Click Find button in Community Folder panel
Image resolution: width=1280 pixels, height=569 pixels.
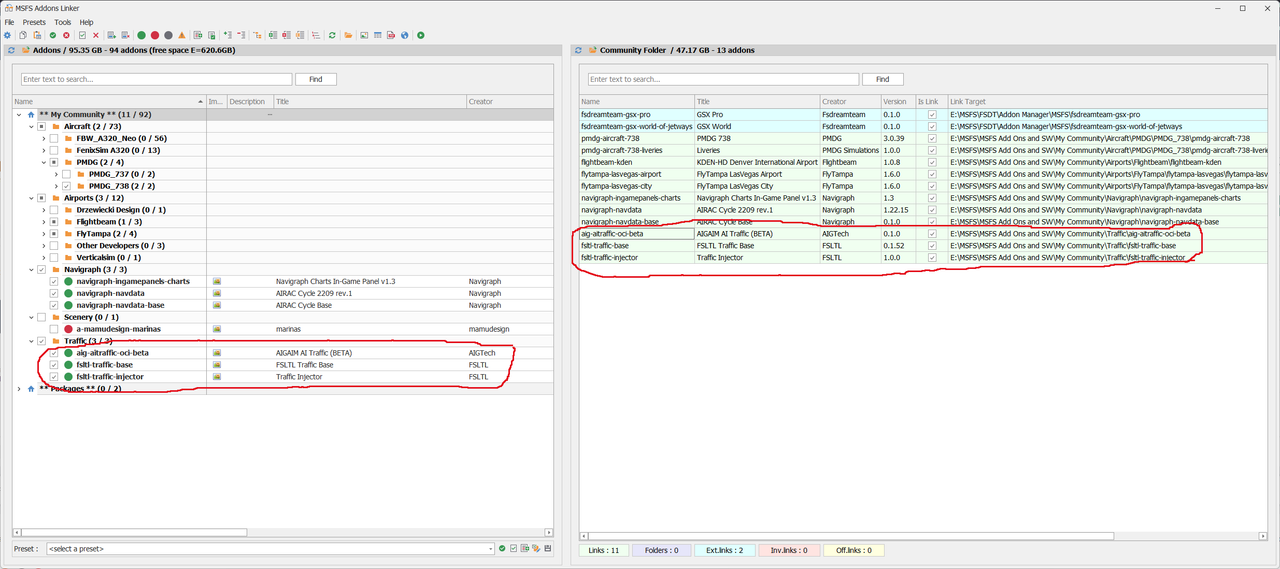pos(882,79)
